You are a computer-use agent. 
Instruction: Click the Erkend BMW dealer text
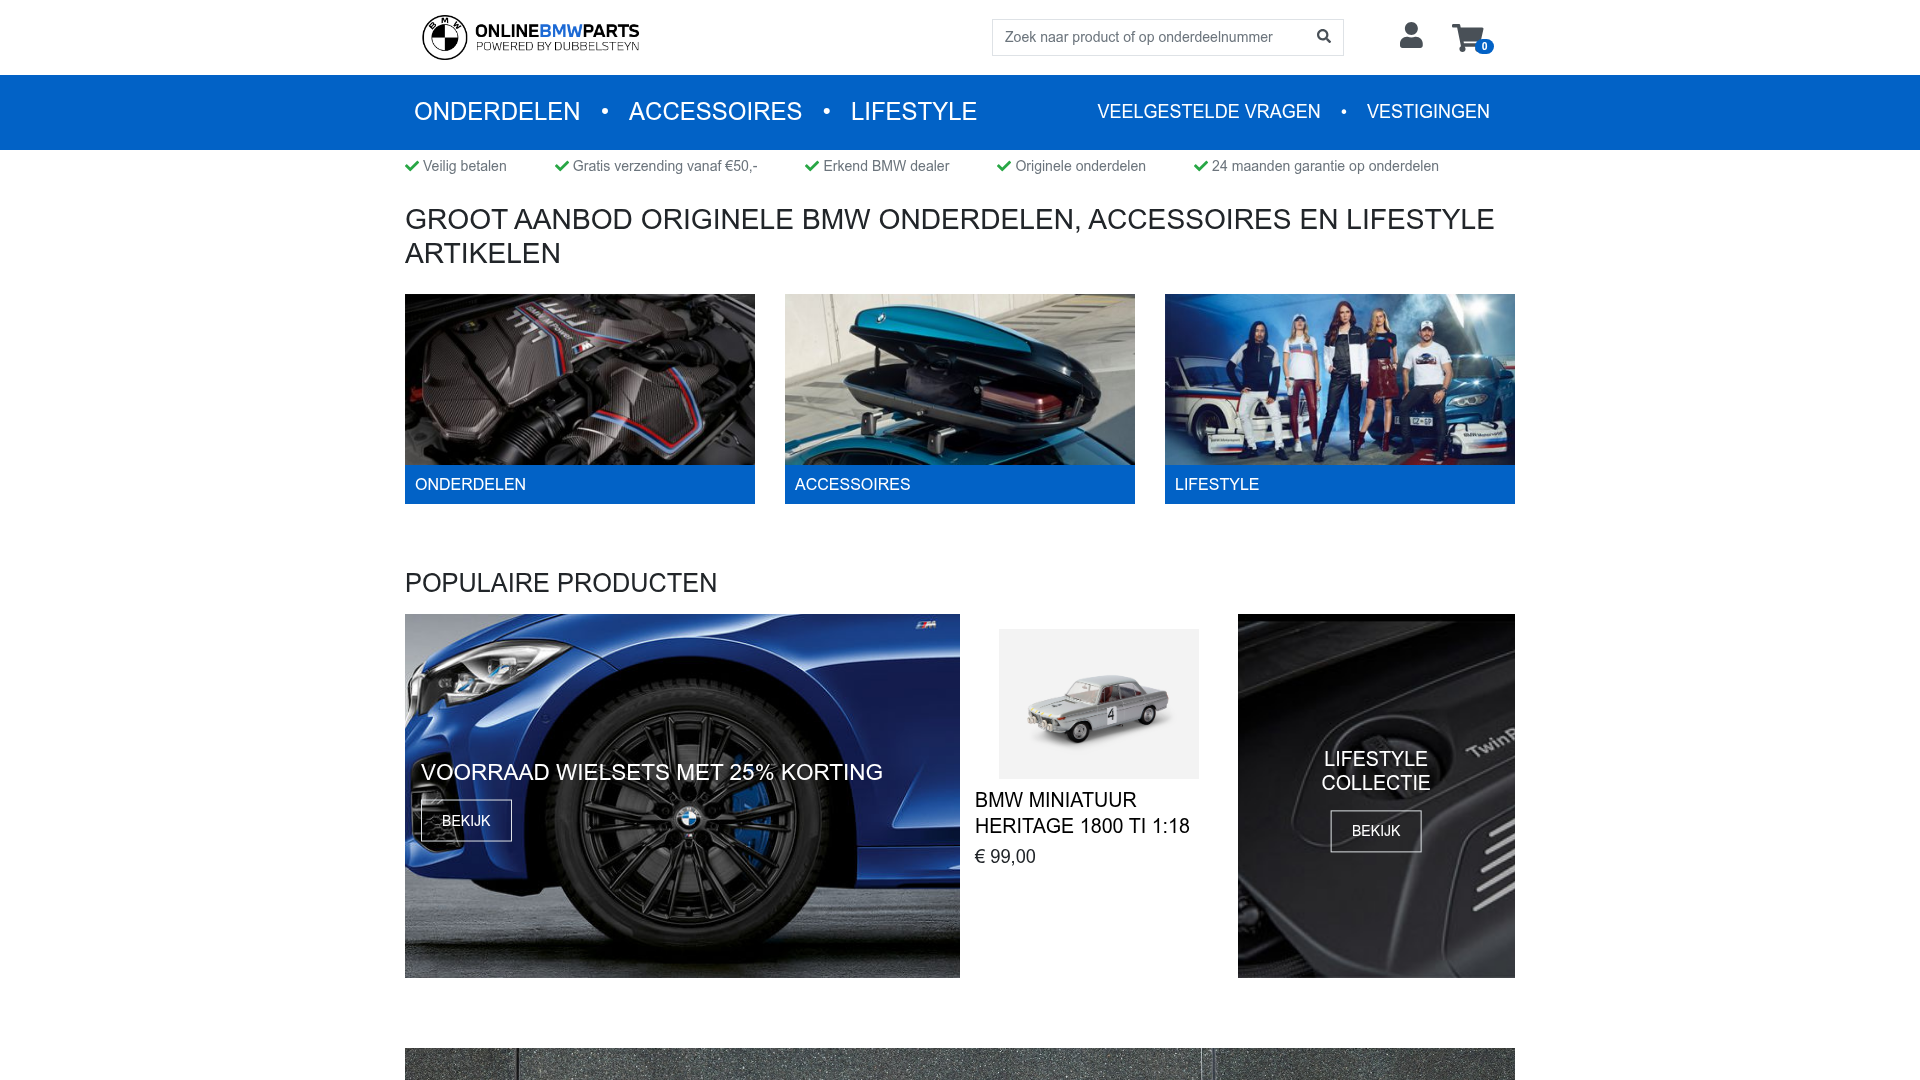[x=886, y=166]
